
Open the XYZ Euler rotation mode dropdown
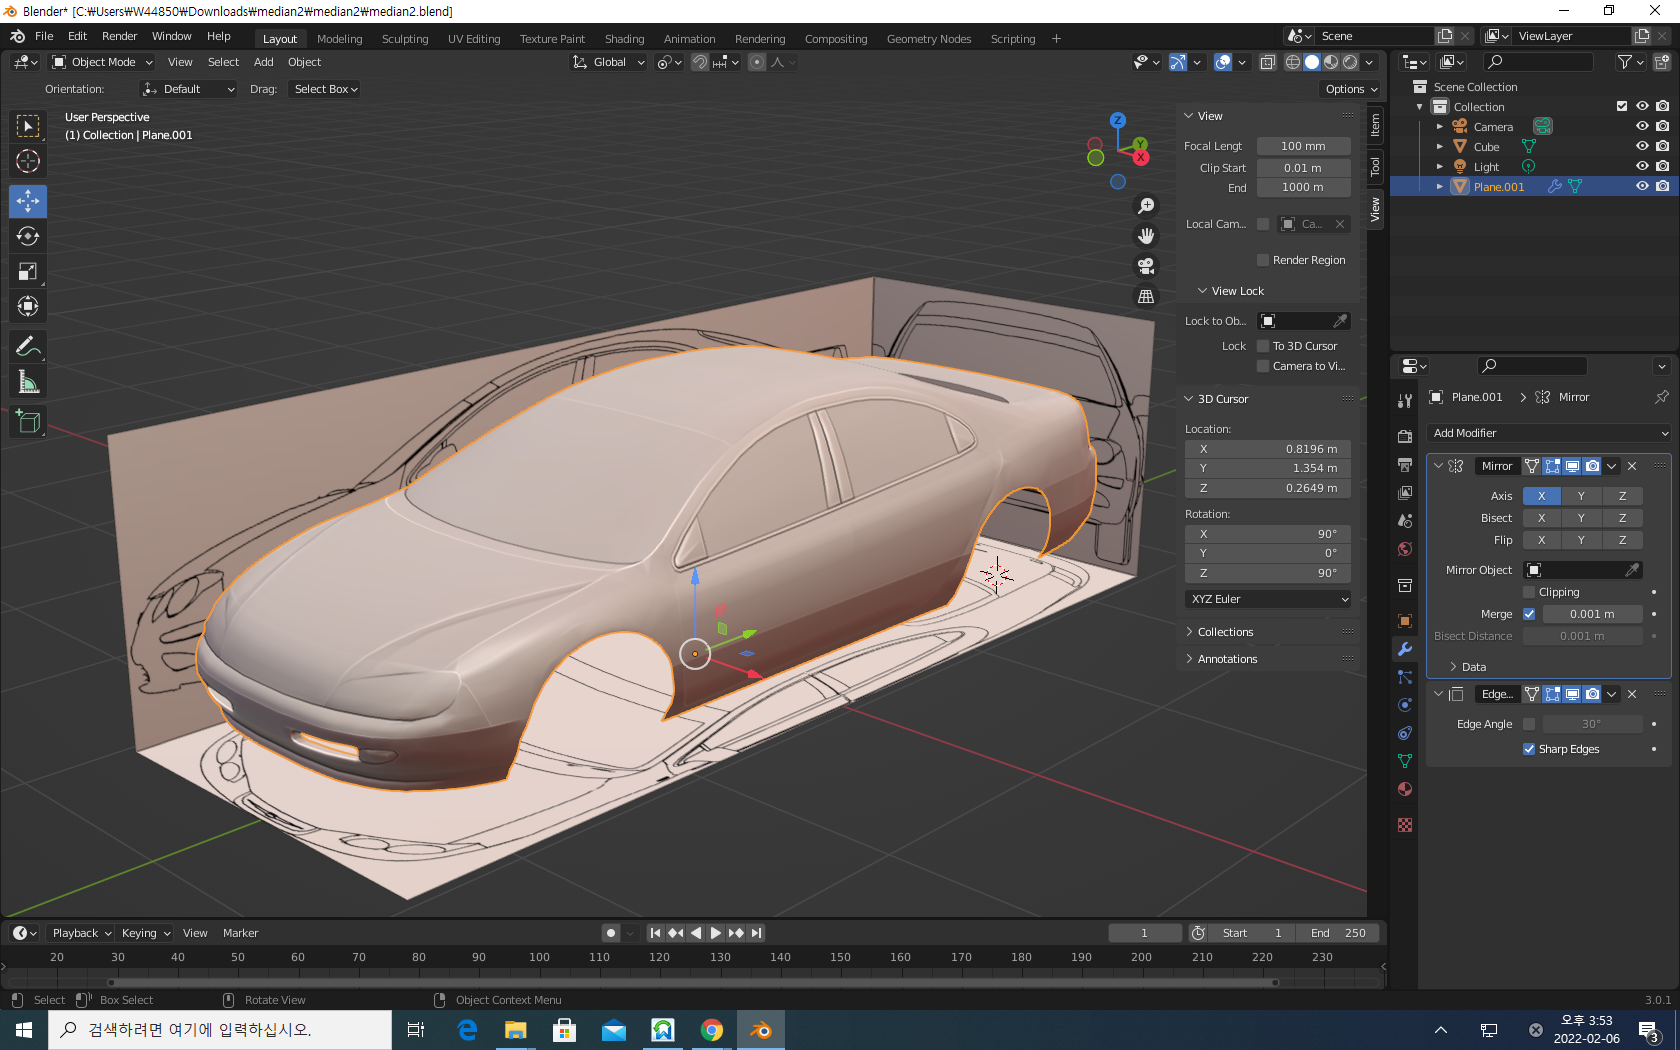coord(1268,599)
